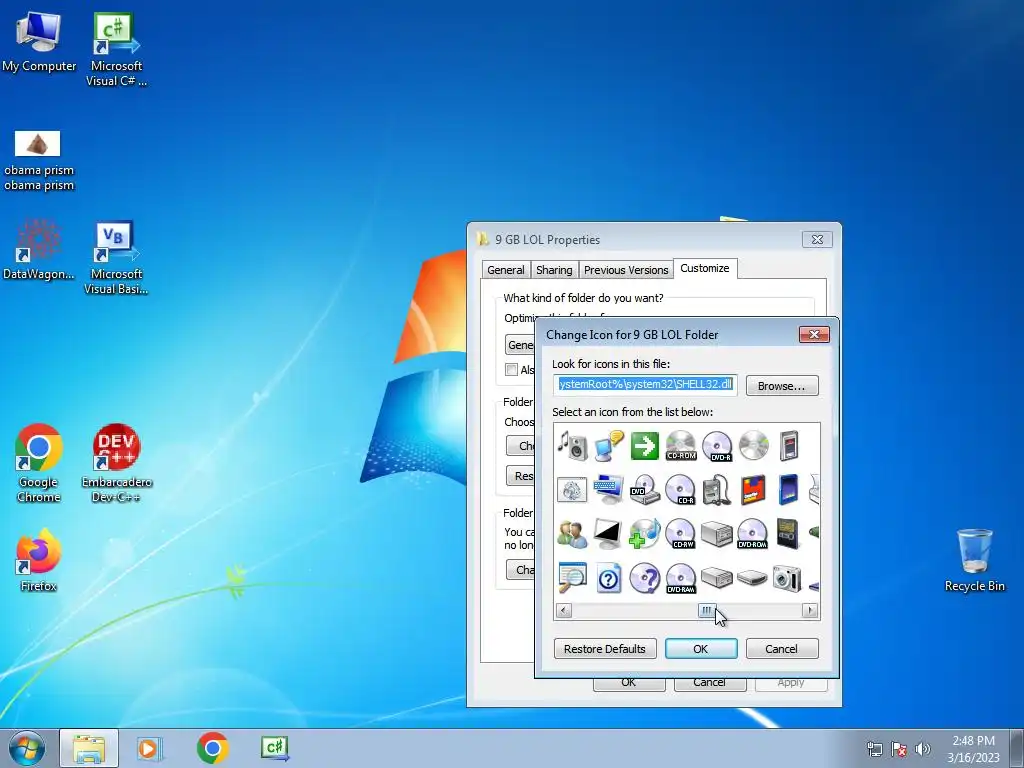The width and height of the screenshot is (1024, 768).
Task: Click the Action Center flag tray icon
Action: tap(899, 749)
